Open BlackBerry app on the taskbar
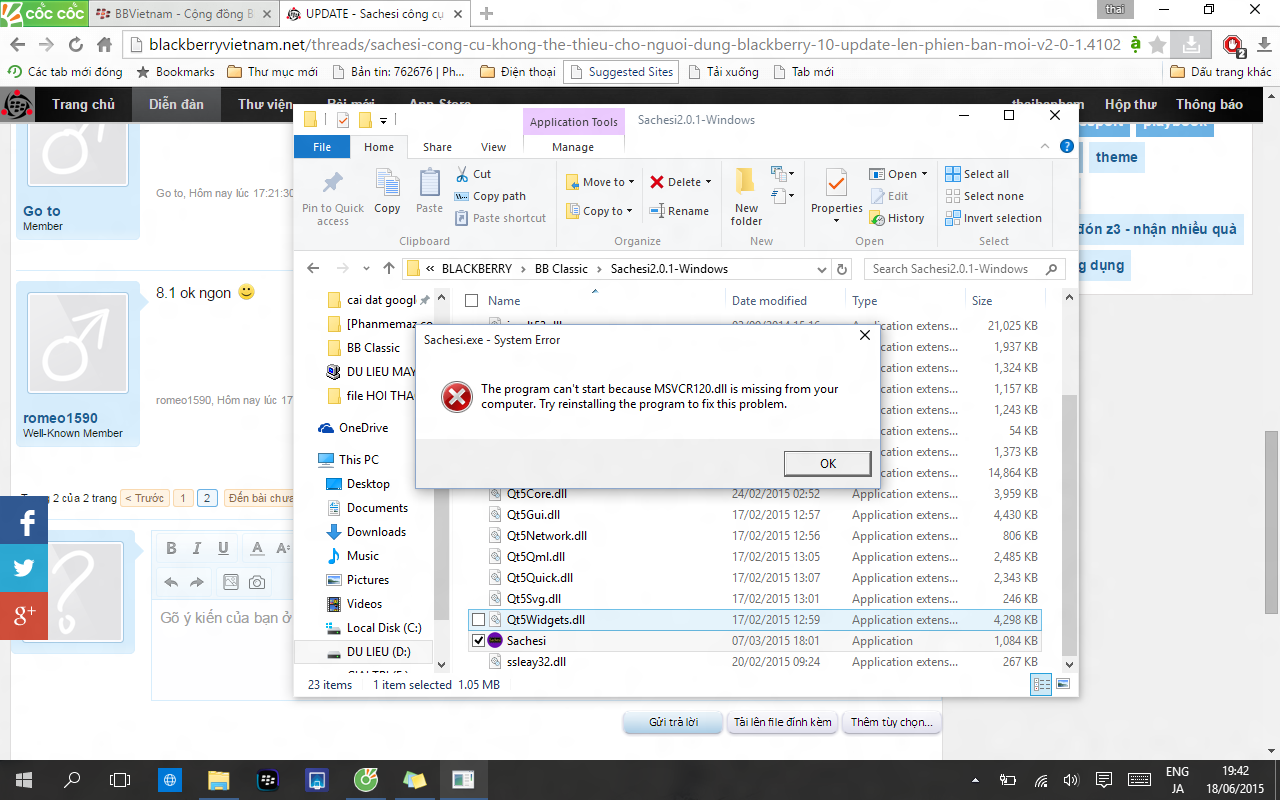Image resolution: width=1280 pixels, height=800 pixels. tap(267, 779)
